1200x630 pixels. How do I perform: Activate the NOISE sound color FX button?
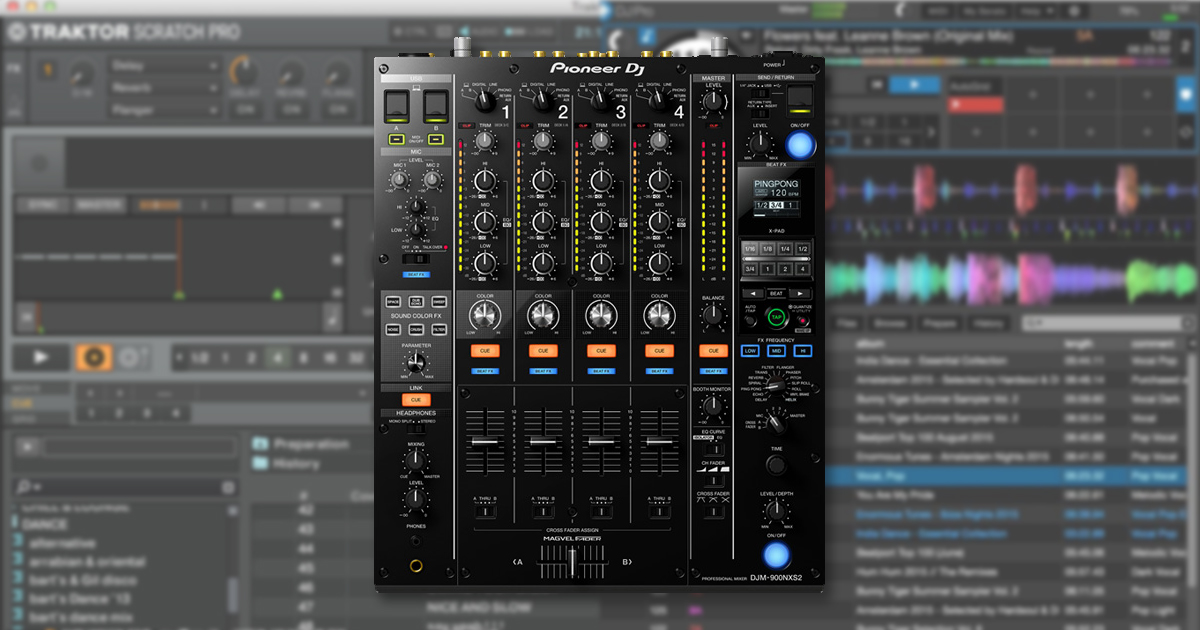[x=393, y=329]
